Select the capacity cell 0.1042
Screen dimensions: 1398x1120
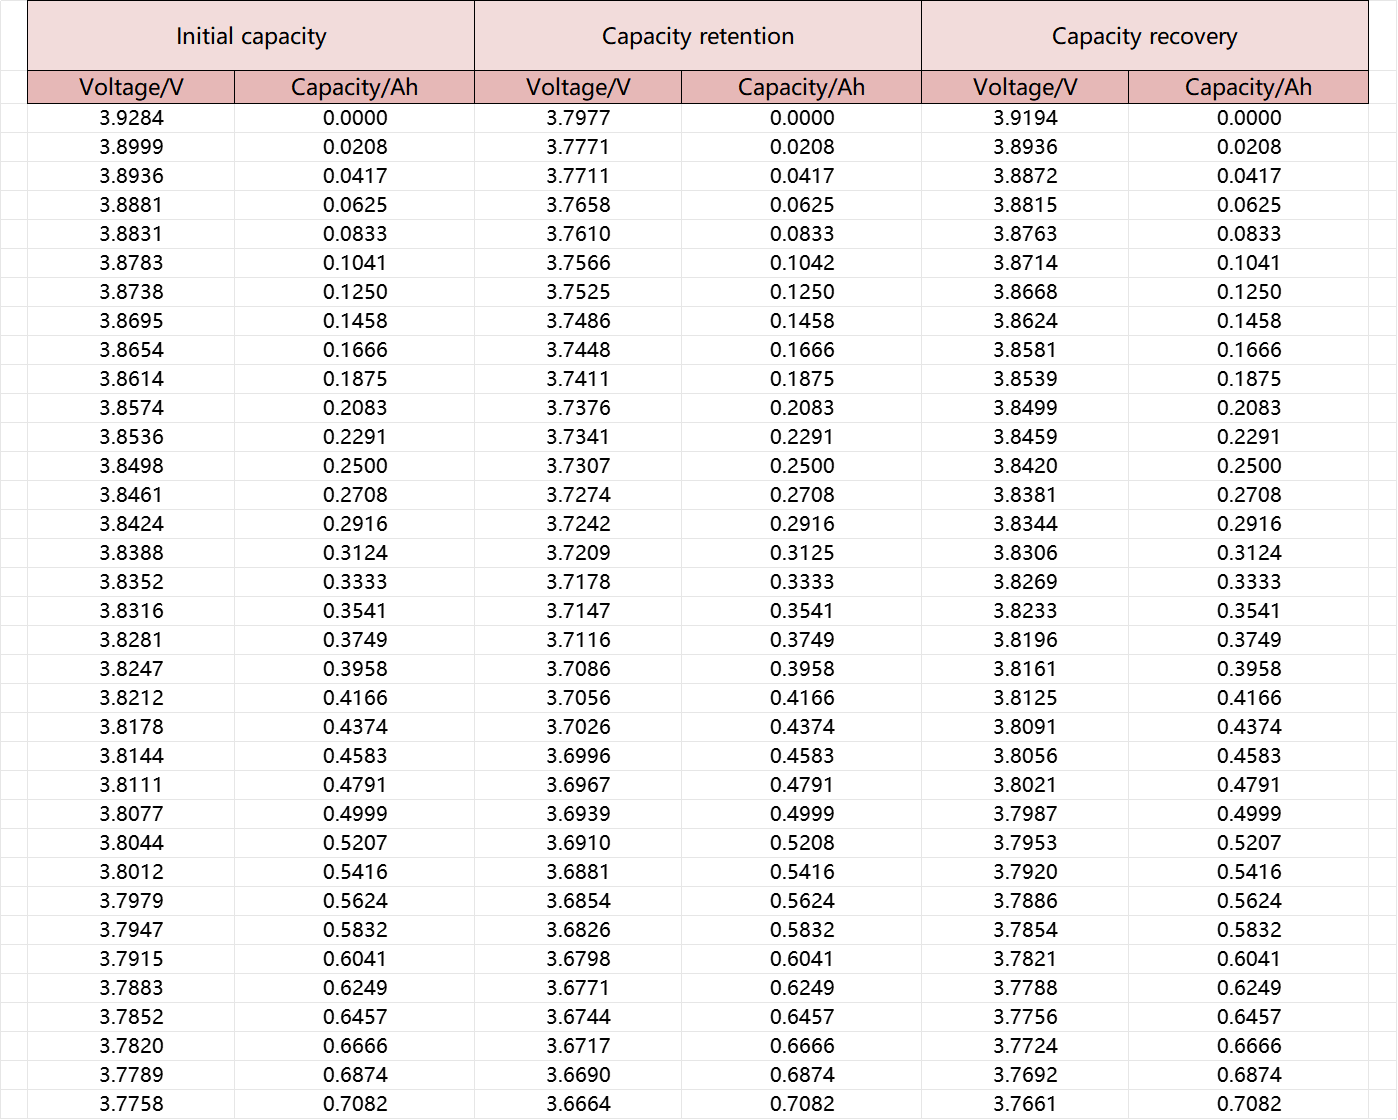(802, 263)
